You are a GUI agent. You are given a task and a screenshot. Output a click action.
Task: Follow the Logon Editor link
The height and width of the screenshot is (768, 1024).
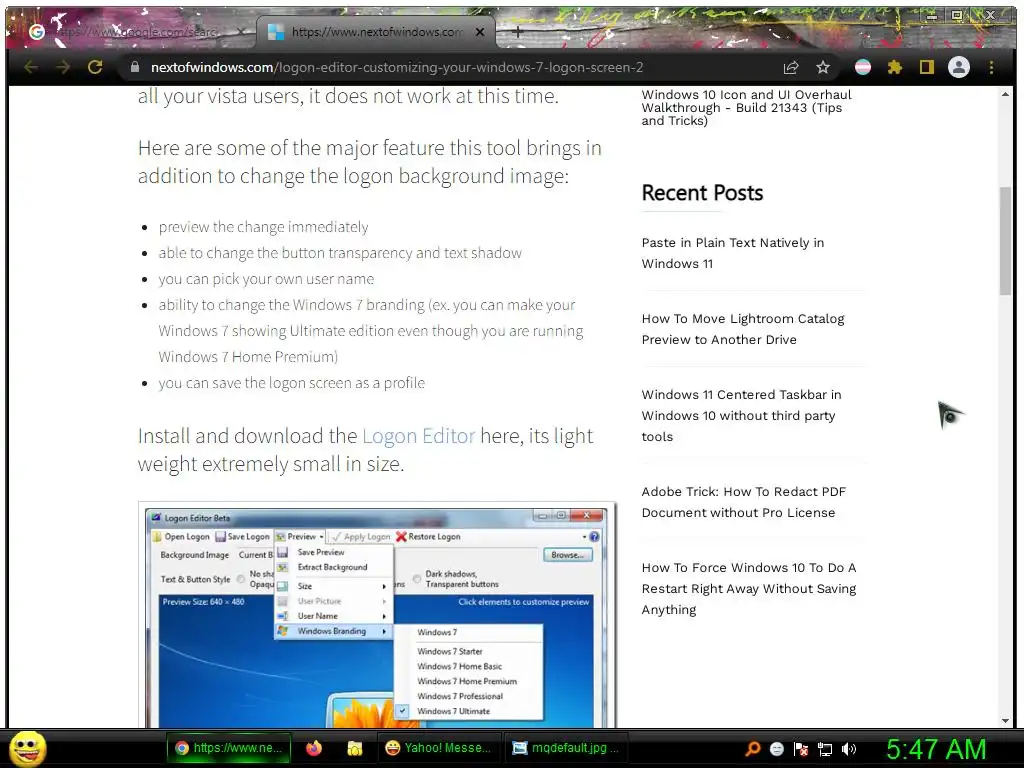[x=419, y=436]
